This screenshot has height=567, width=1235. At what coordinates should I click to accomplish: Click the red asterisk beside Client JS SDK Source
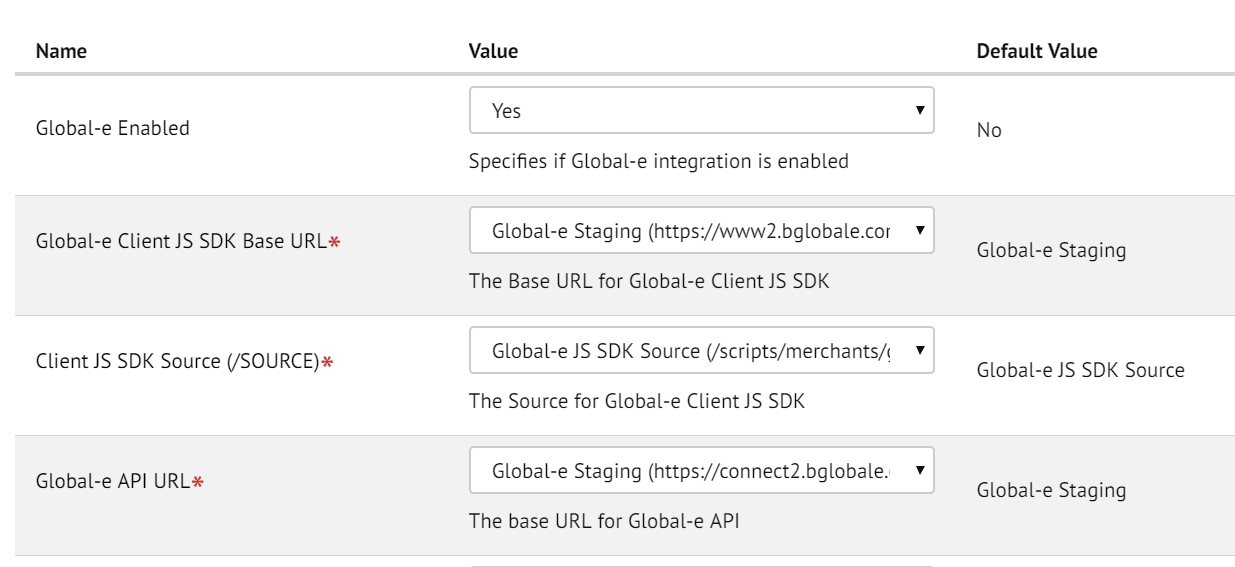tap(326, 362)
